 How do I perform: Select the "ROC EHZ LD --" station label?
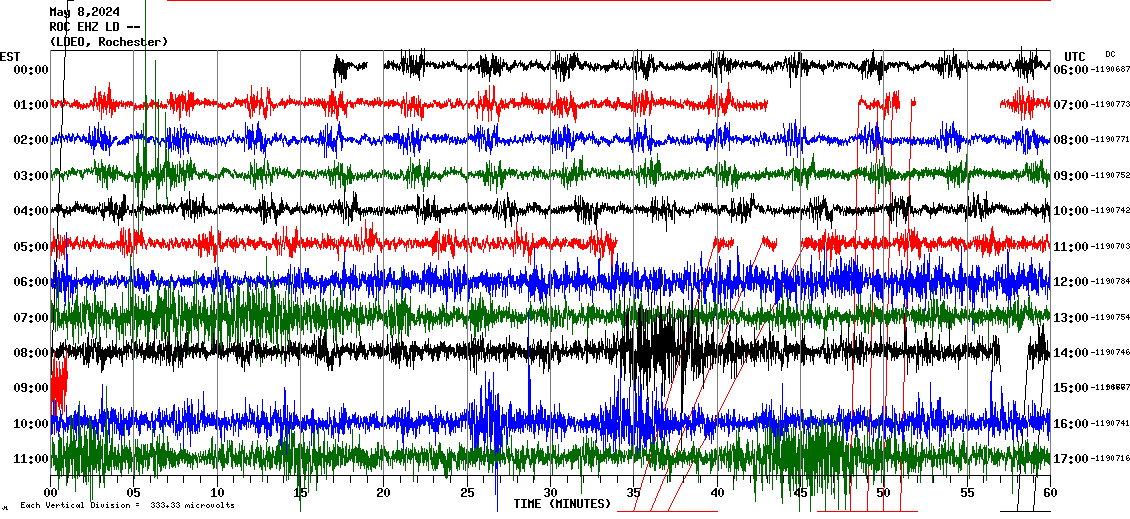tap(94, 27)
